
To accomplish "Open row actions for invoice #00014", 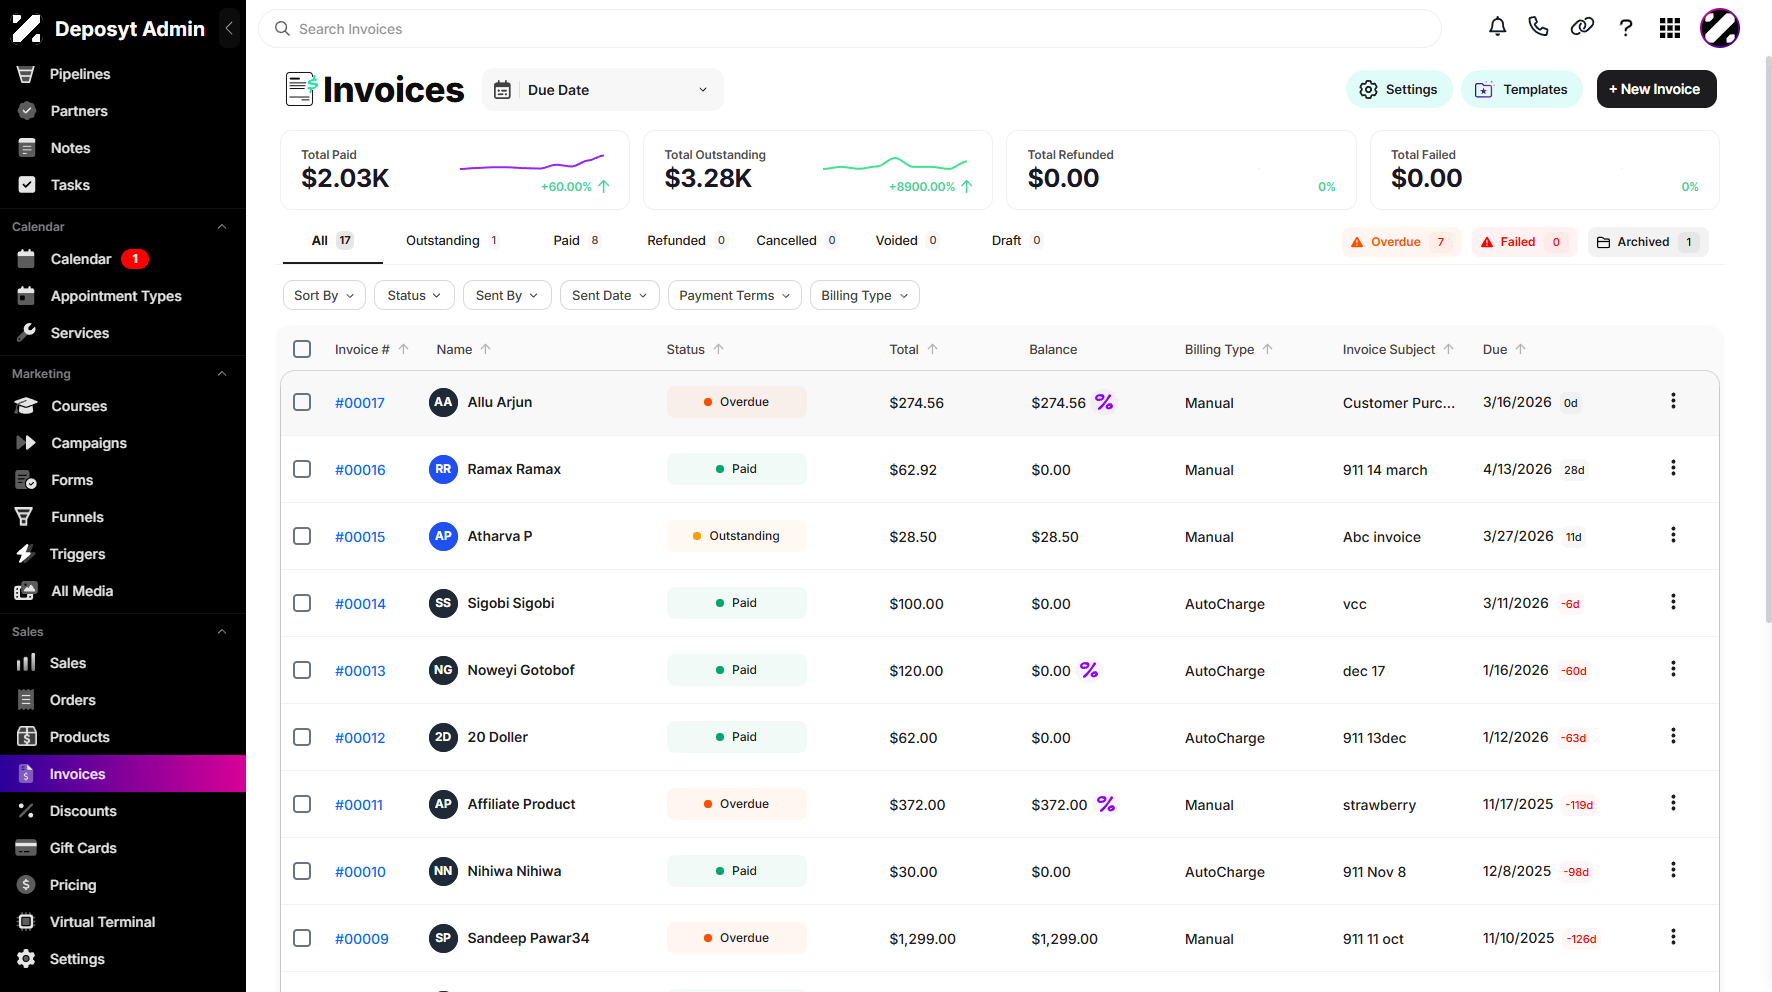I will tap(1673, 603).
